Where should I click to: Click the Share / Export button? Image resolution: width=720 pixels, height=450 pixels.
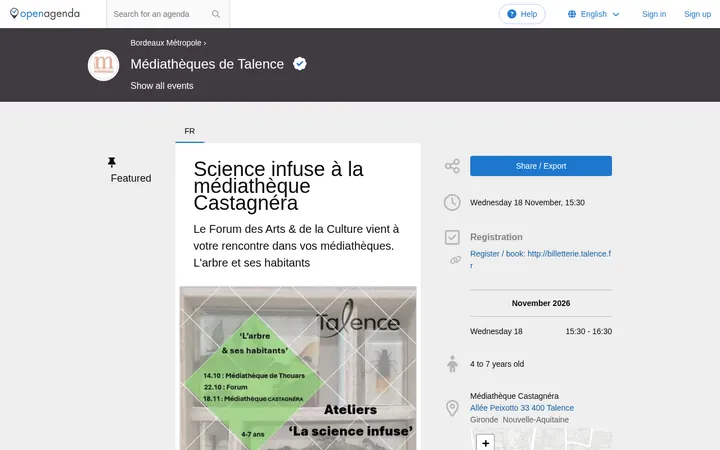(541, 166)
